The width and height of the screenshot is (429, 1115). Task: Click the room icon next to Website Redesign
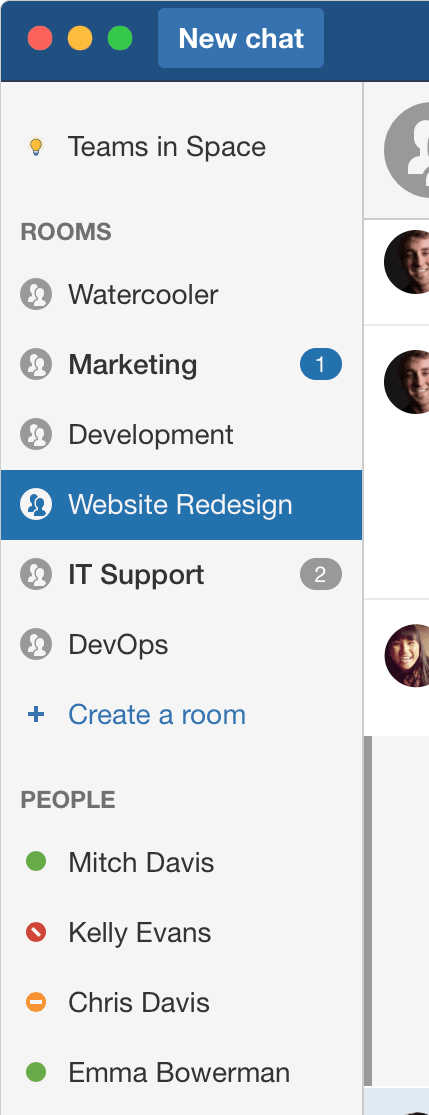pos(36,505)
